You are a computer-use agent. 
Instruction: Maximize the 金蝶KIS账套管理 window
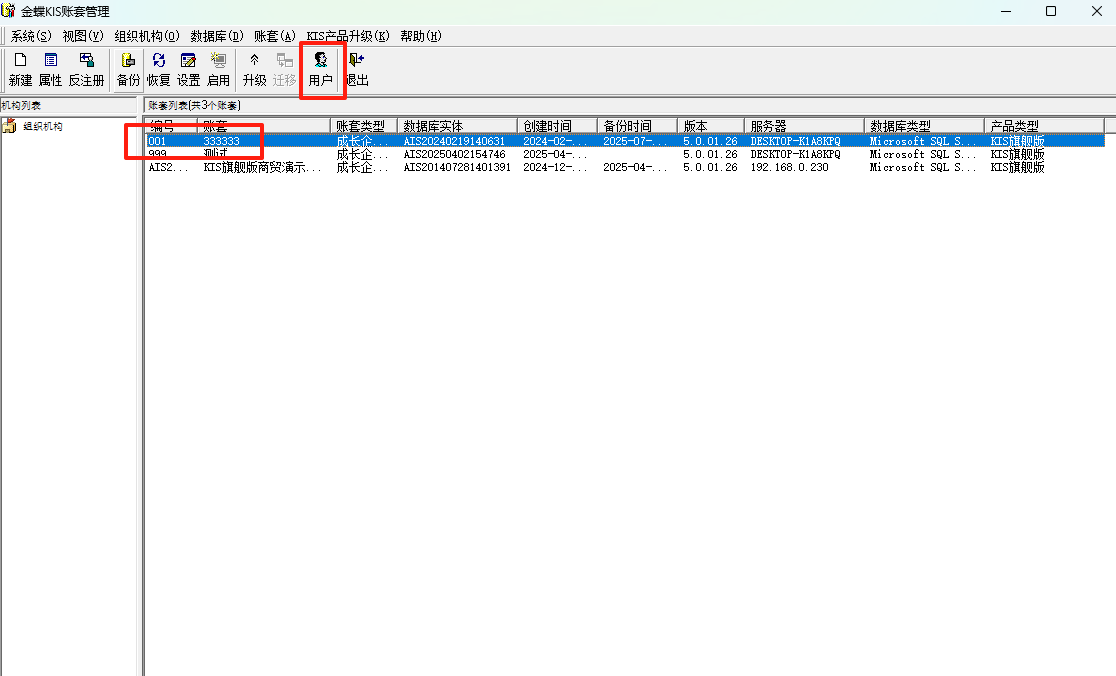pos(1051,11)
